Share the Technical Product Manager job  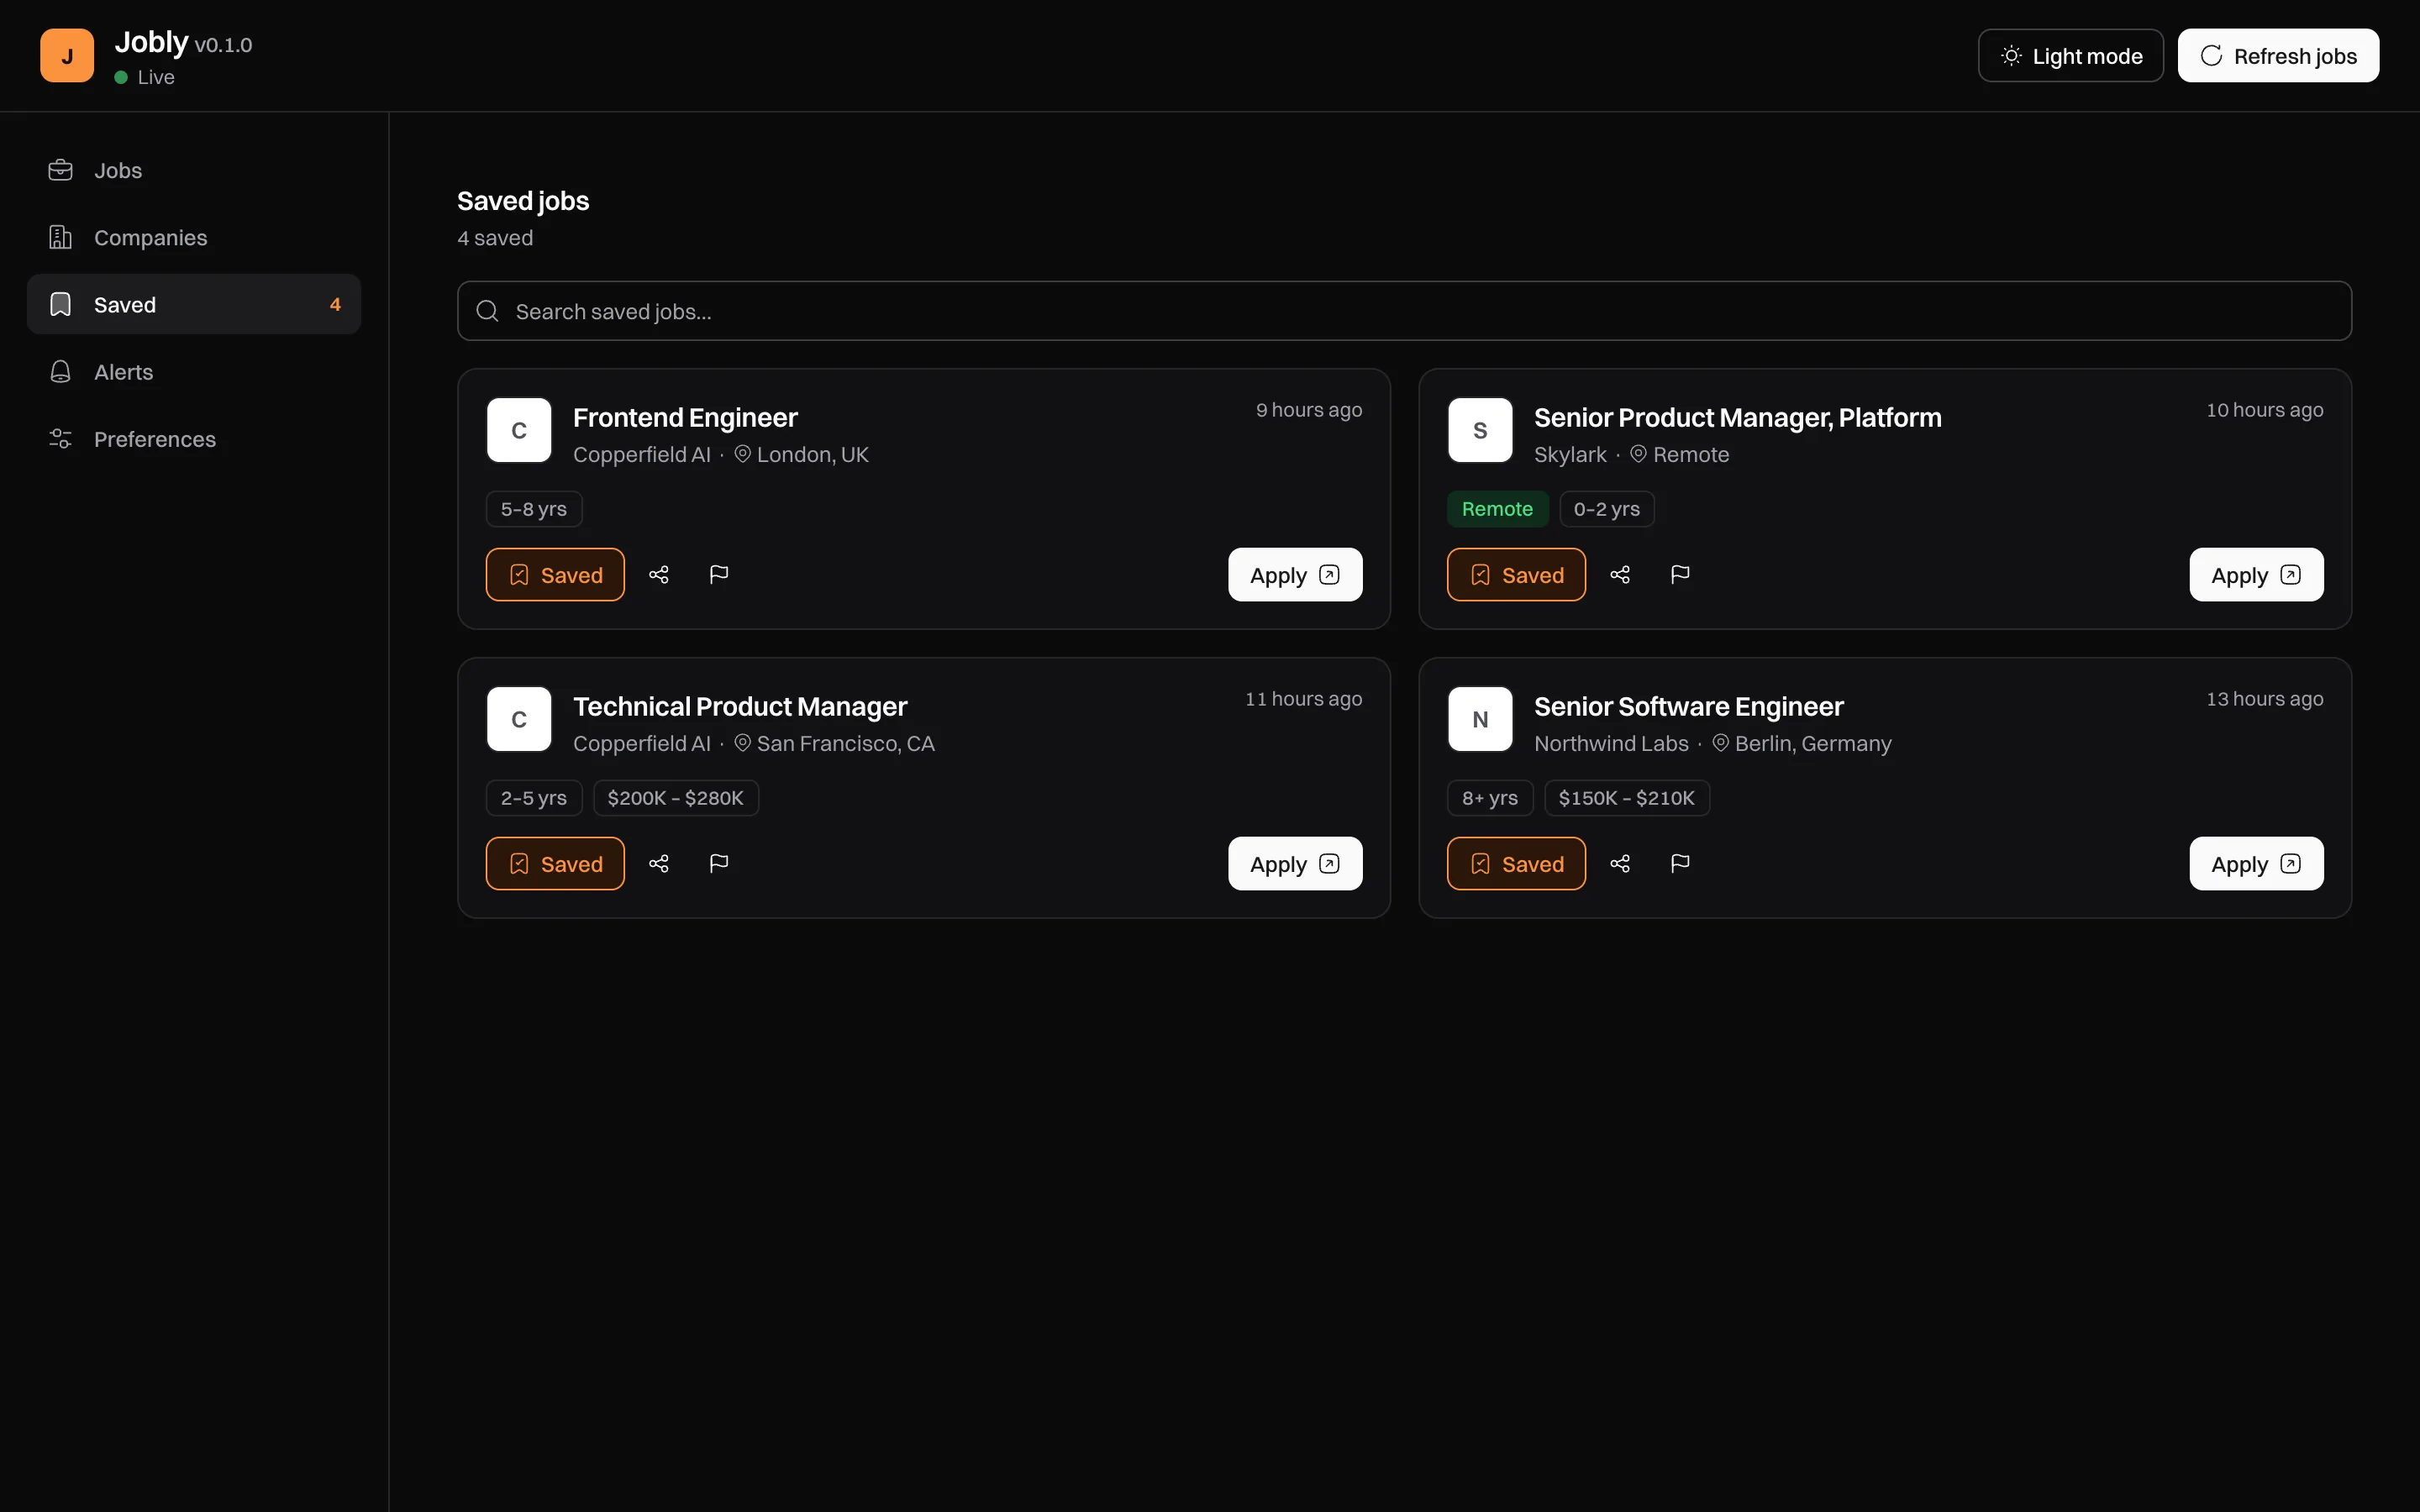point(659,864)
